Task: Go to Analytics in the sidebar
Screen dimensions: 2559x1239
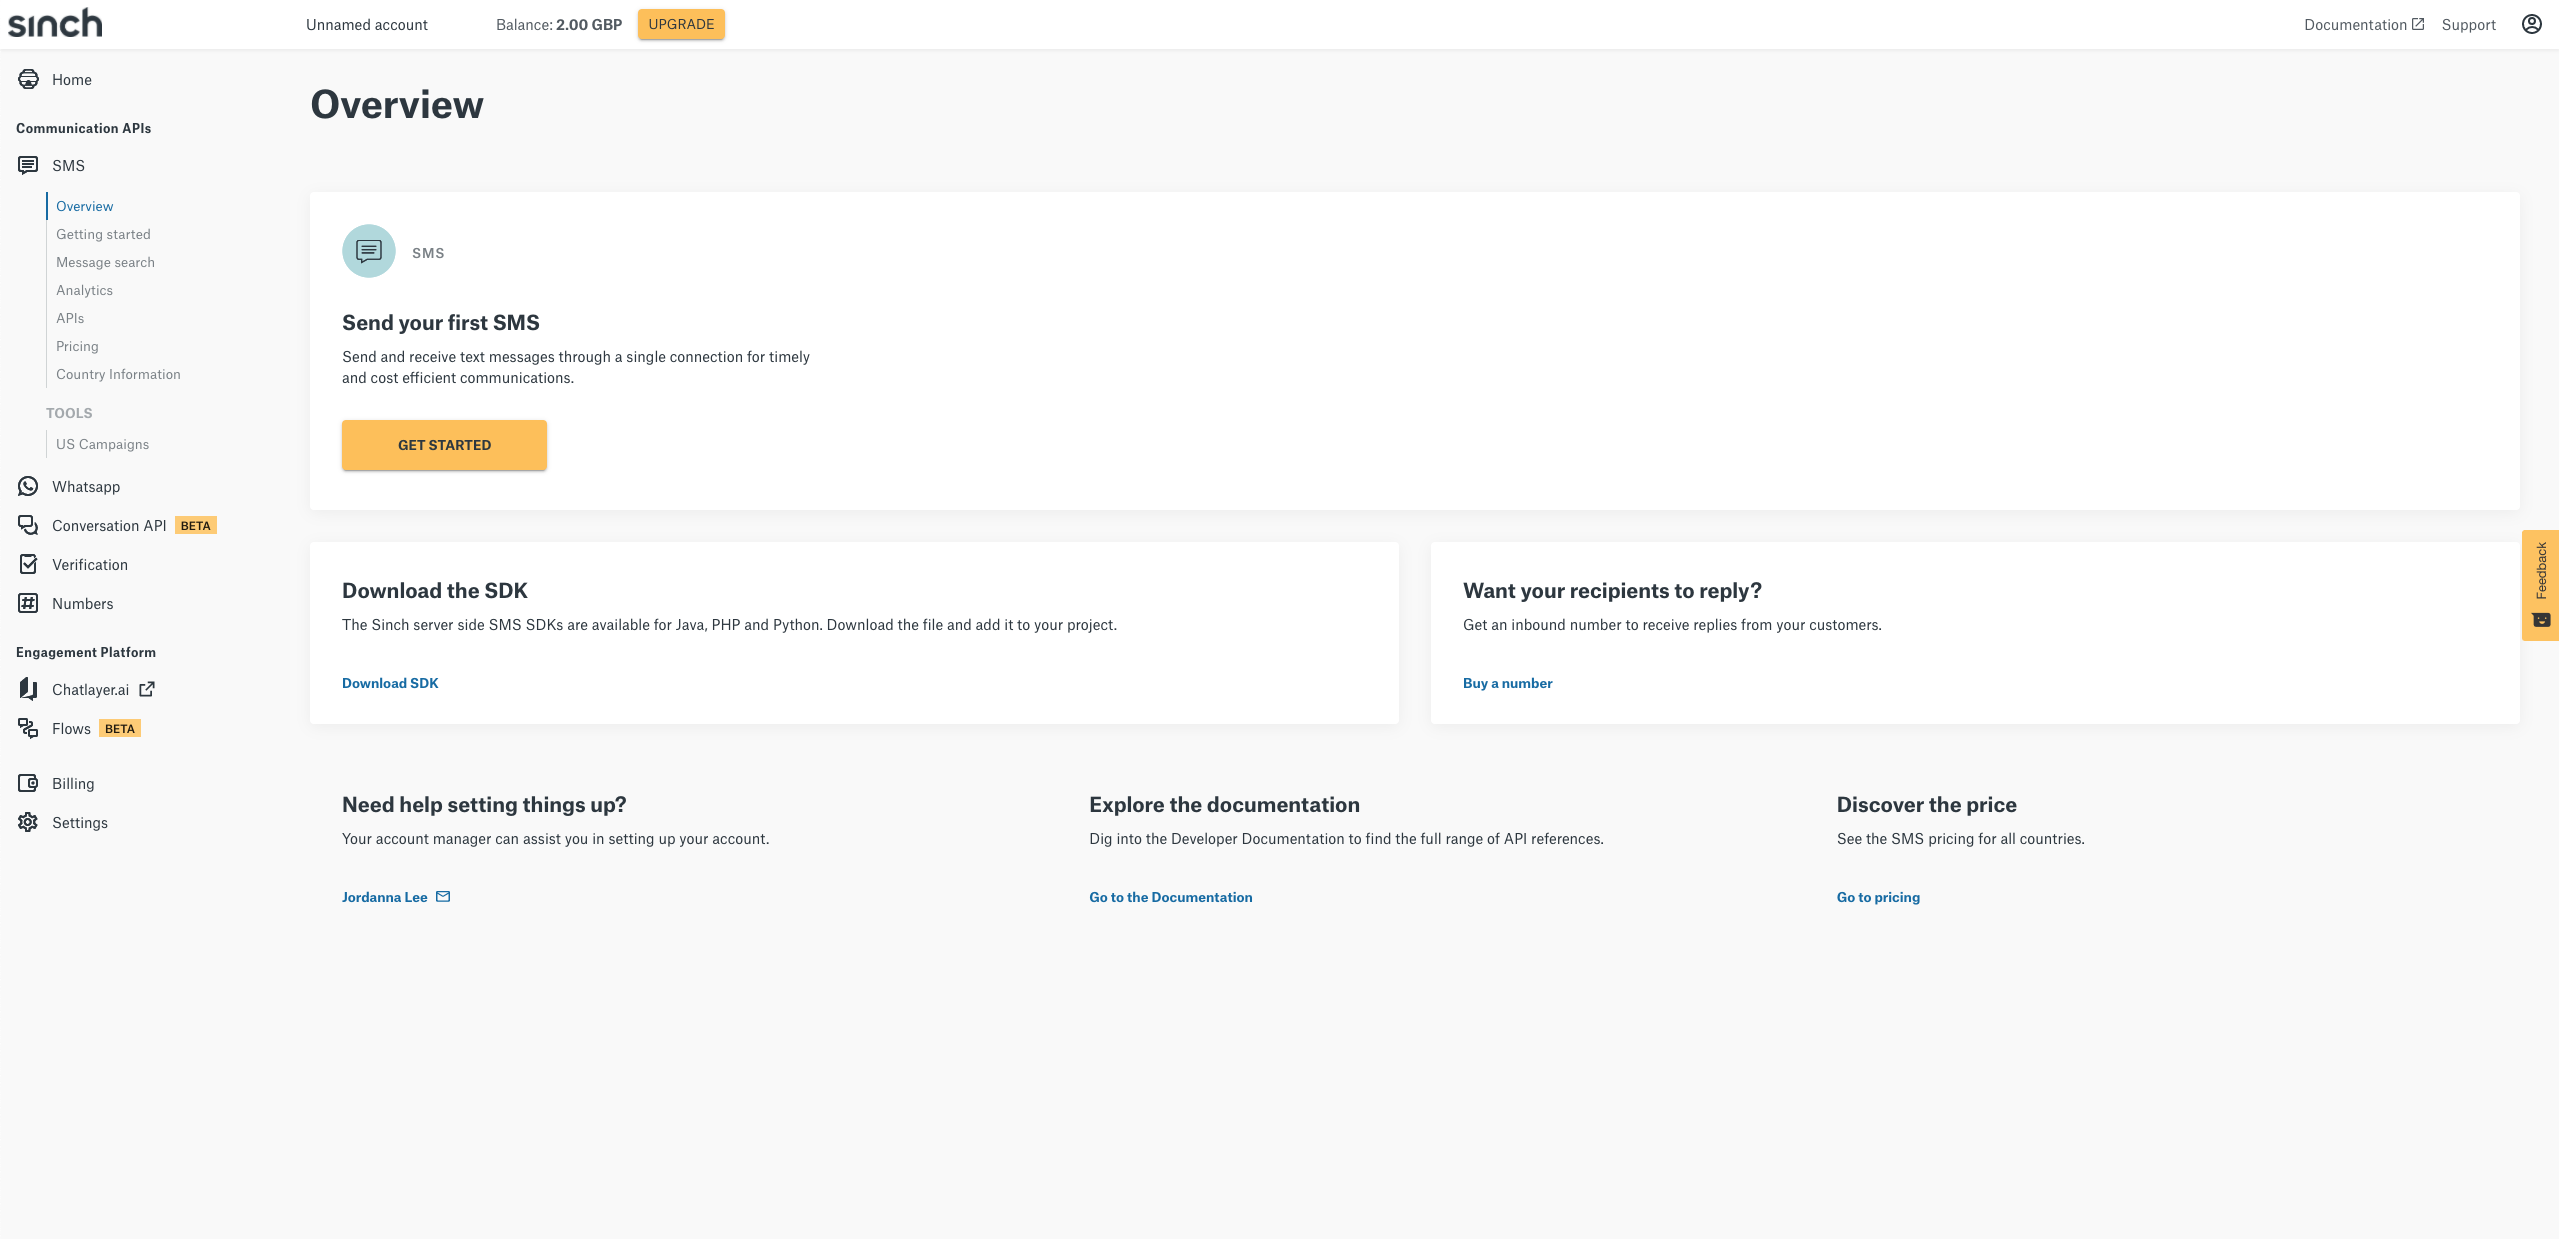Action: [84, 290]
